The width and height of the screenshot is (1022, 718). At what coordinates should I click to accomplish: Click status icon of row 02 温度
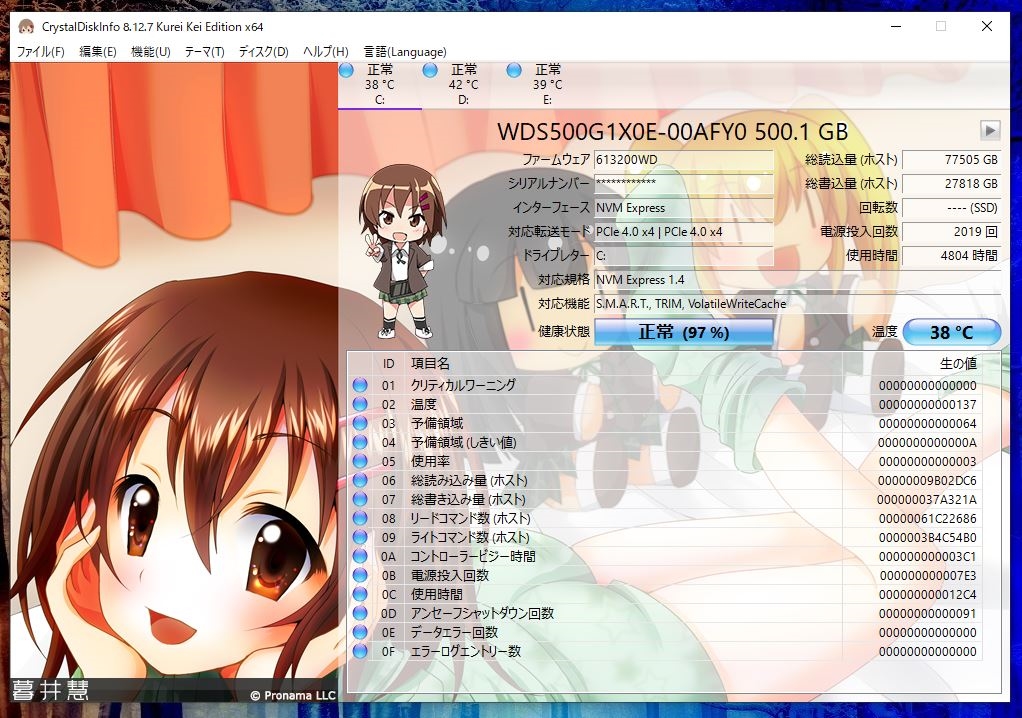pos(360,404)
